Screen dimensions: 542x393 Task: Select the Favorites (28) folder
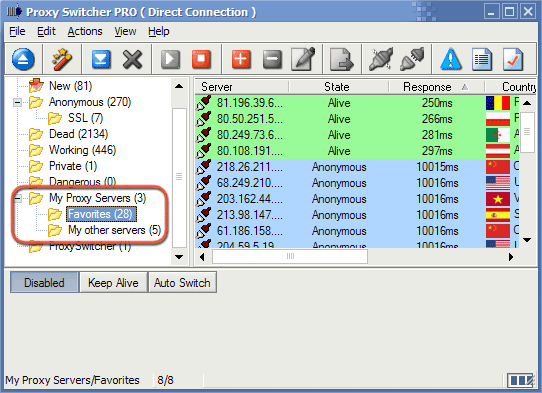pos(101,214)
